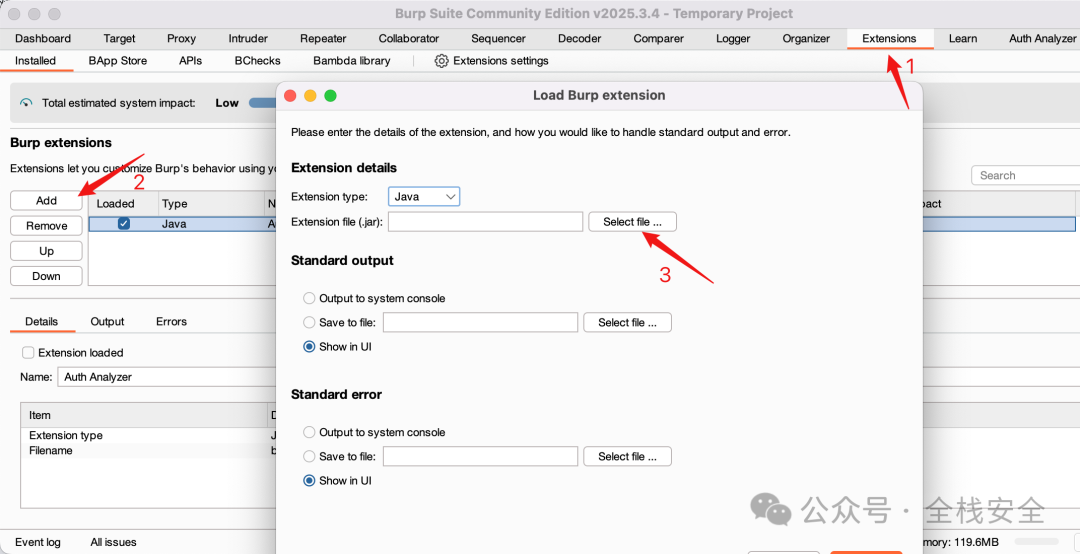
Task: Go to the Organizer tab
Action: click(805, 39)
